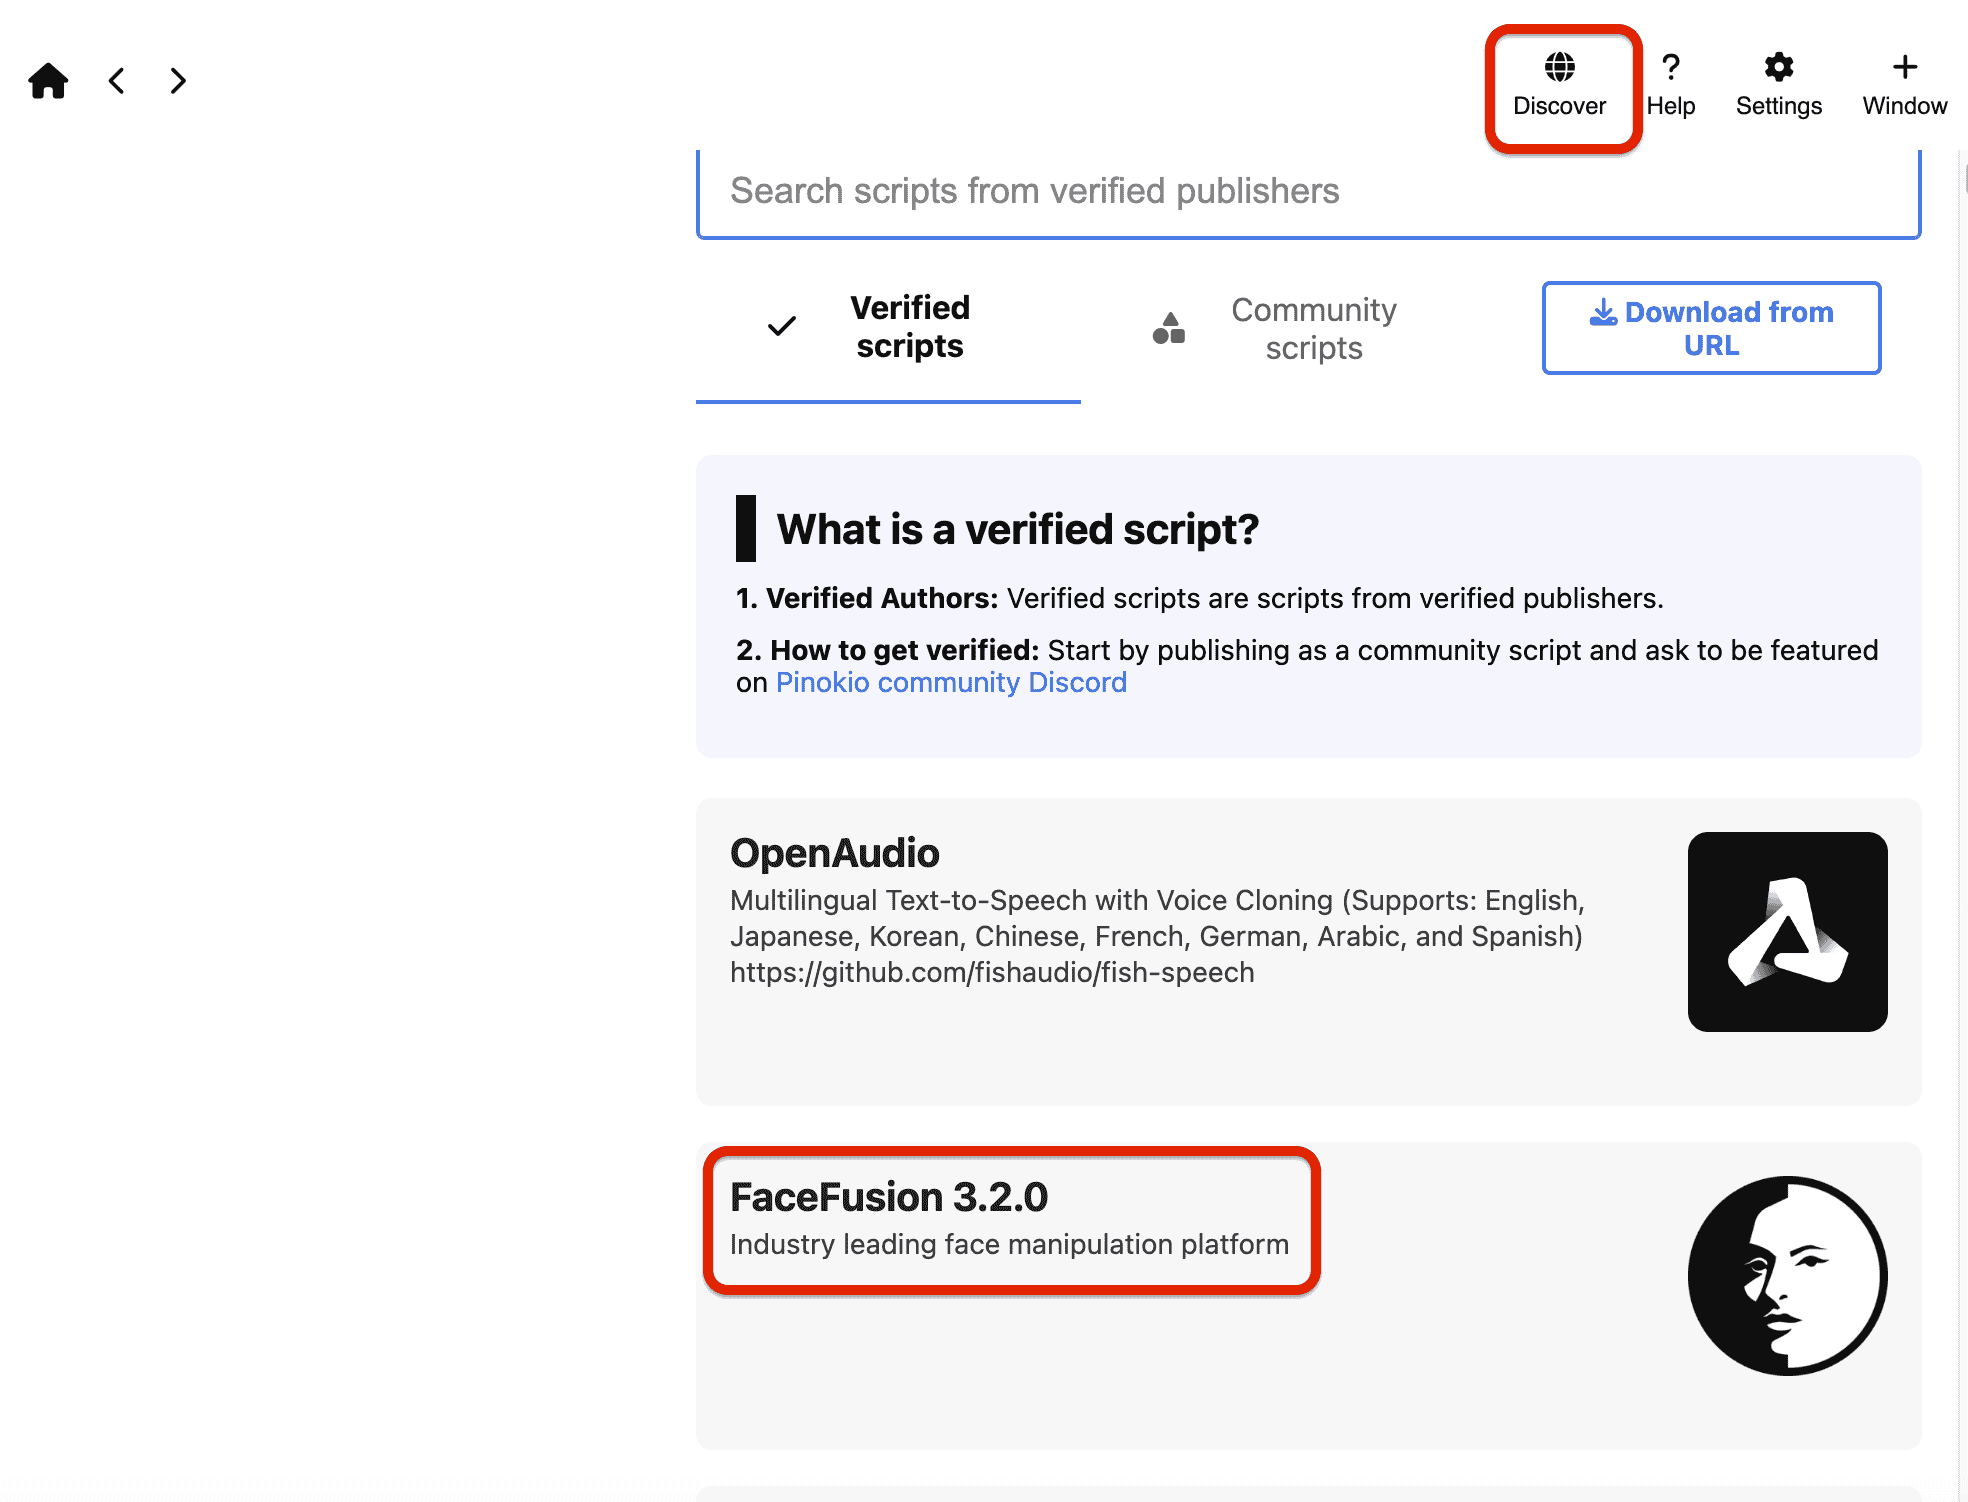Open the Discover globe icon
The image size is (1968, 1502).
click(1559, 68)
